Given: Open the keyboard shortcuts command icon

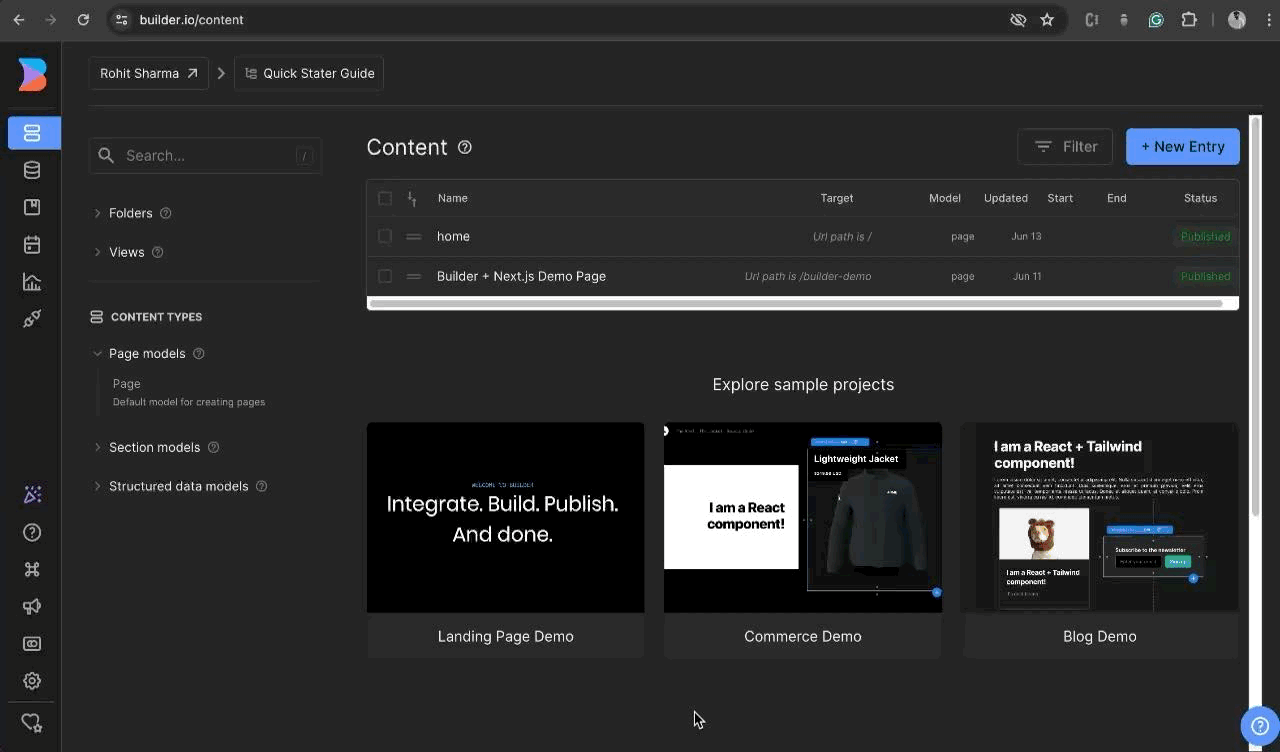Looking at the screenshot, I should pos(32,569).
